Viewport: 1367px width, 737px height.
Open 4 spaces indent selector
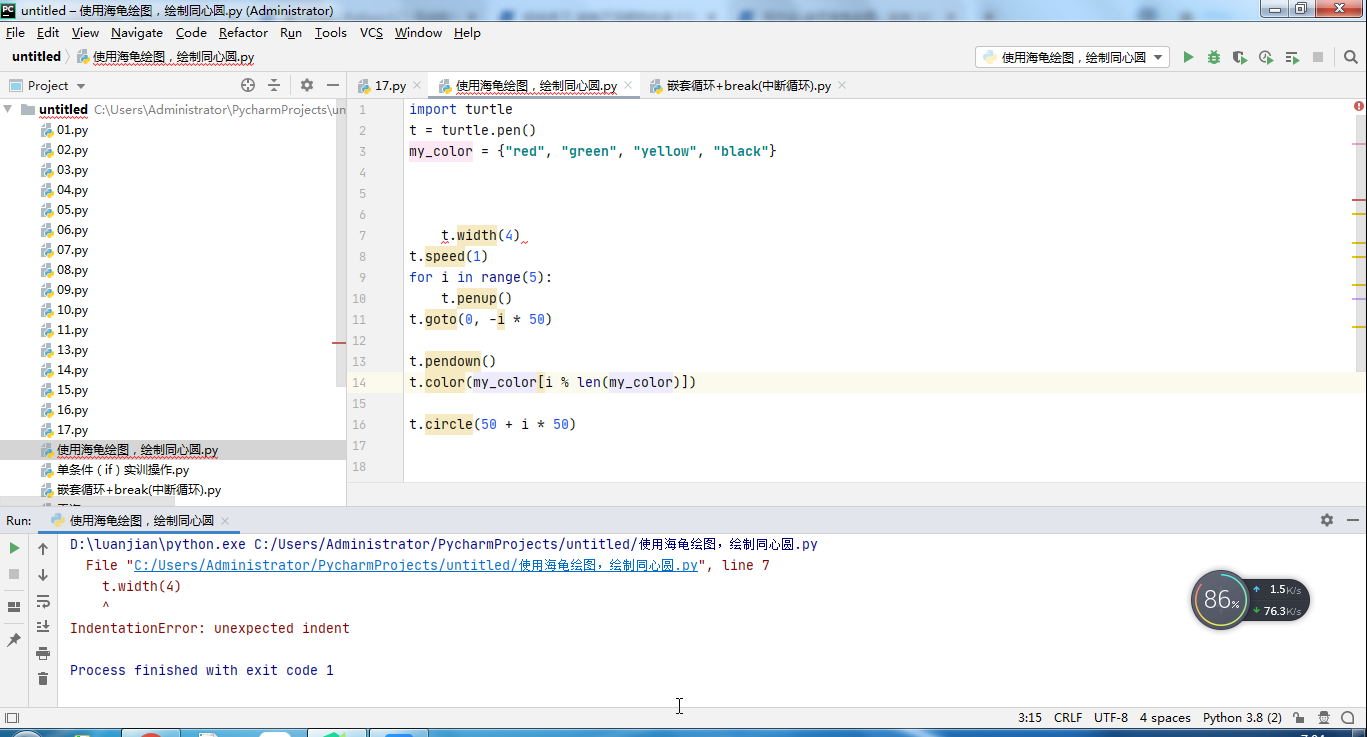pyautogui.click(x=1165, y=718)
